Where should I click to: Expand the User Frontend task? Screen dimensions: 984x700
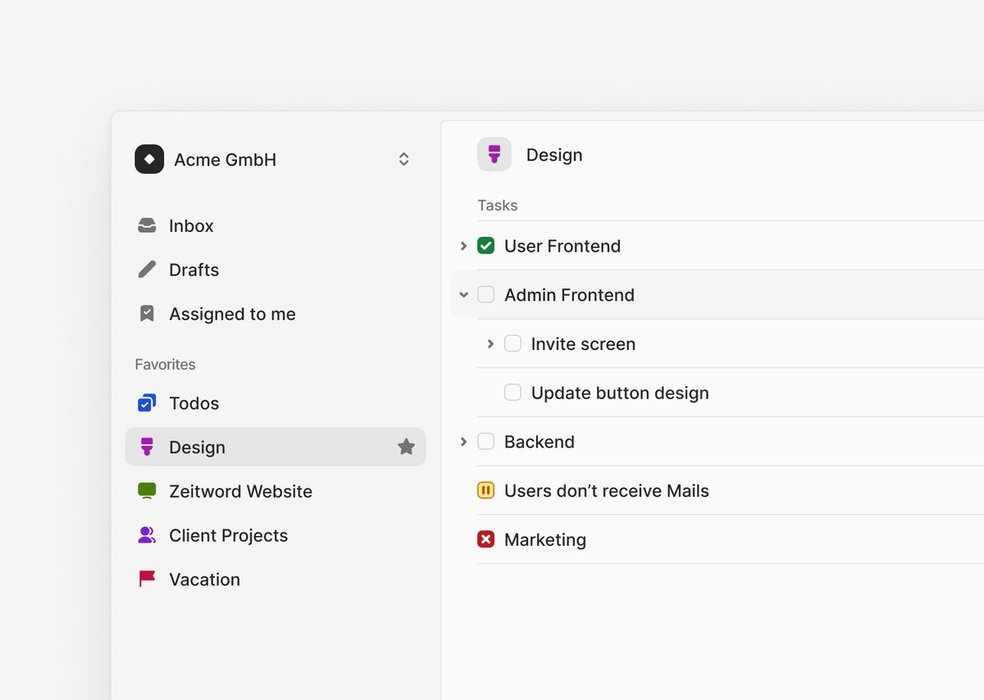point(463,246)
